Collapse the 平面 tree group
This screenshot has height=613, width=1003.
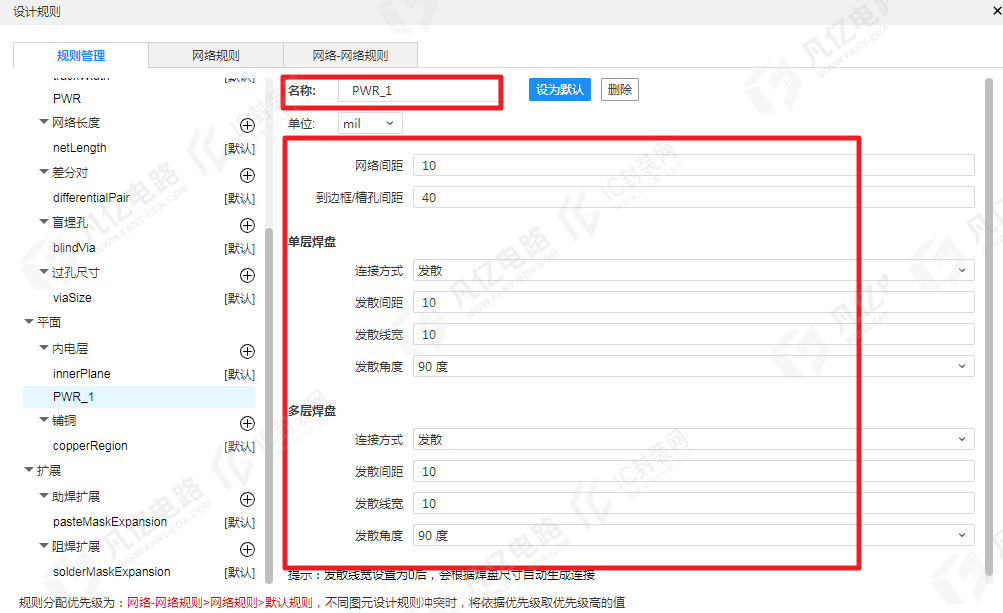coord(29,321)
